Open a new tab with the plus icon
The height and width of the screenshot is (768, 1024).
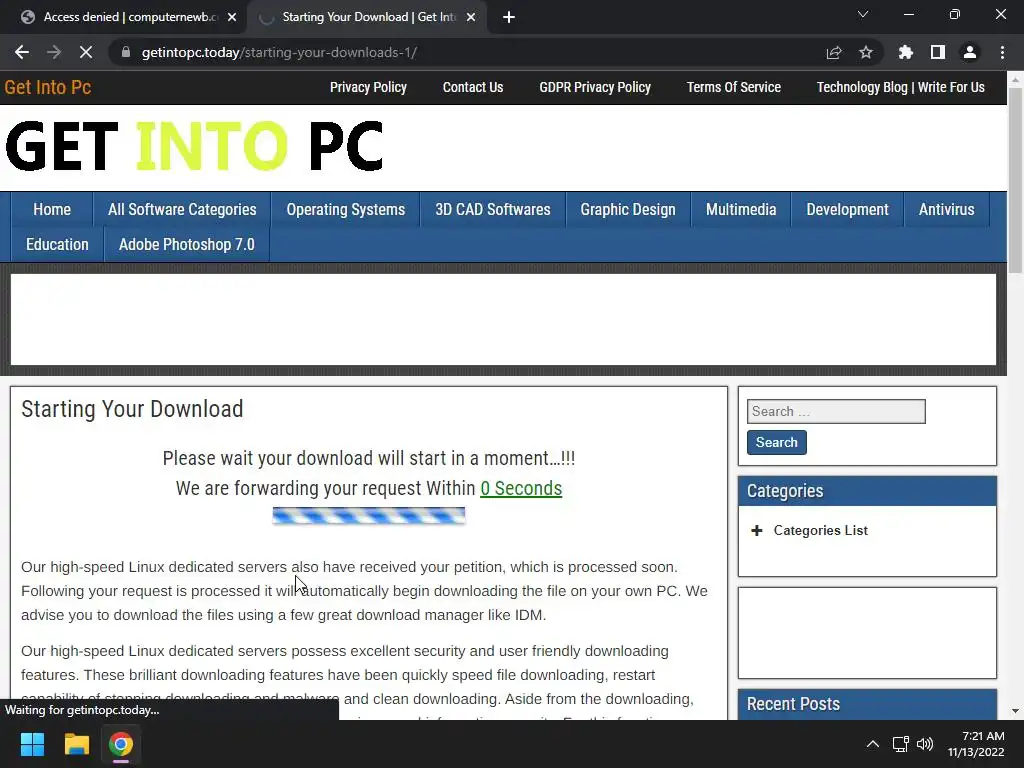click(509, 17)
